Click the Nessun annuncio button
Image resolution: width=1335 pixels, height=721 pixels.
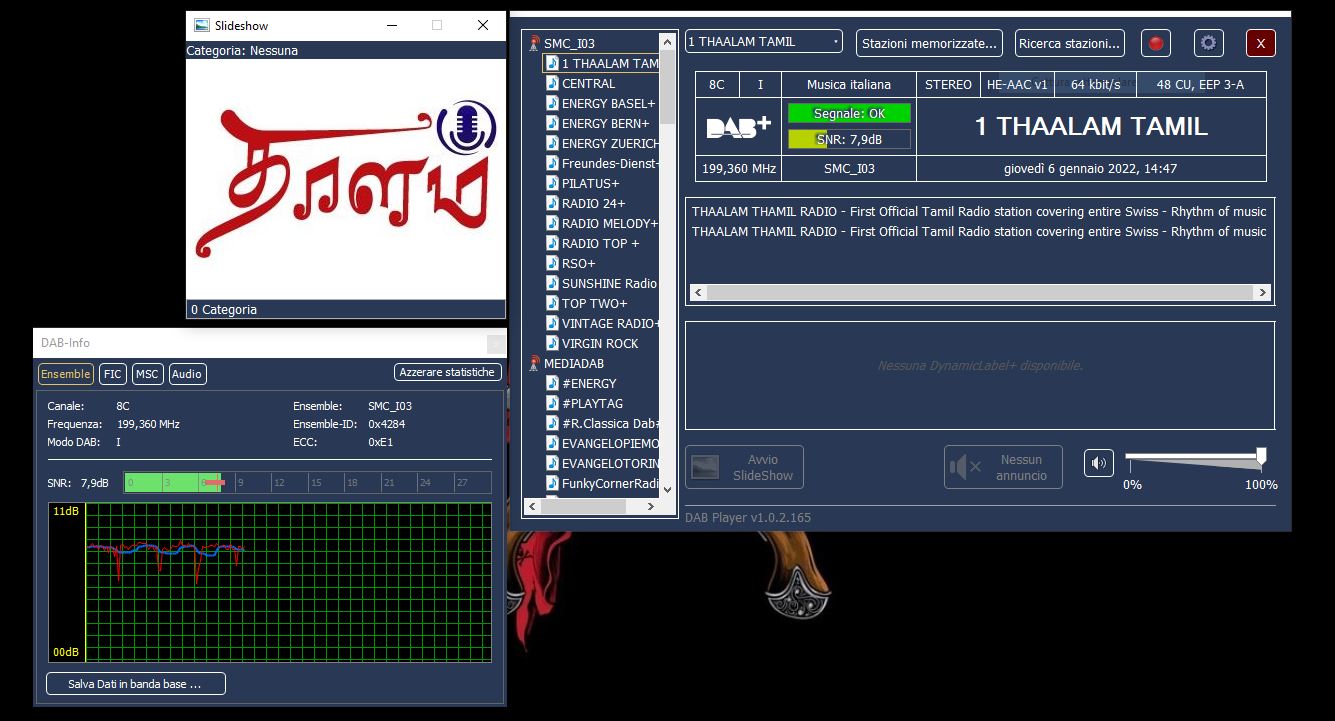(1003, 467)
